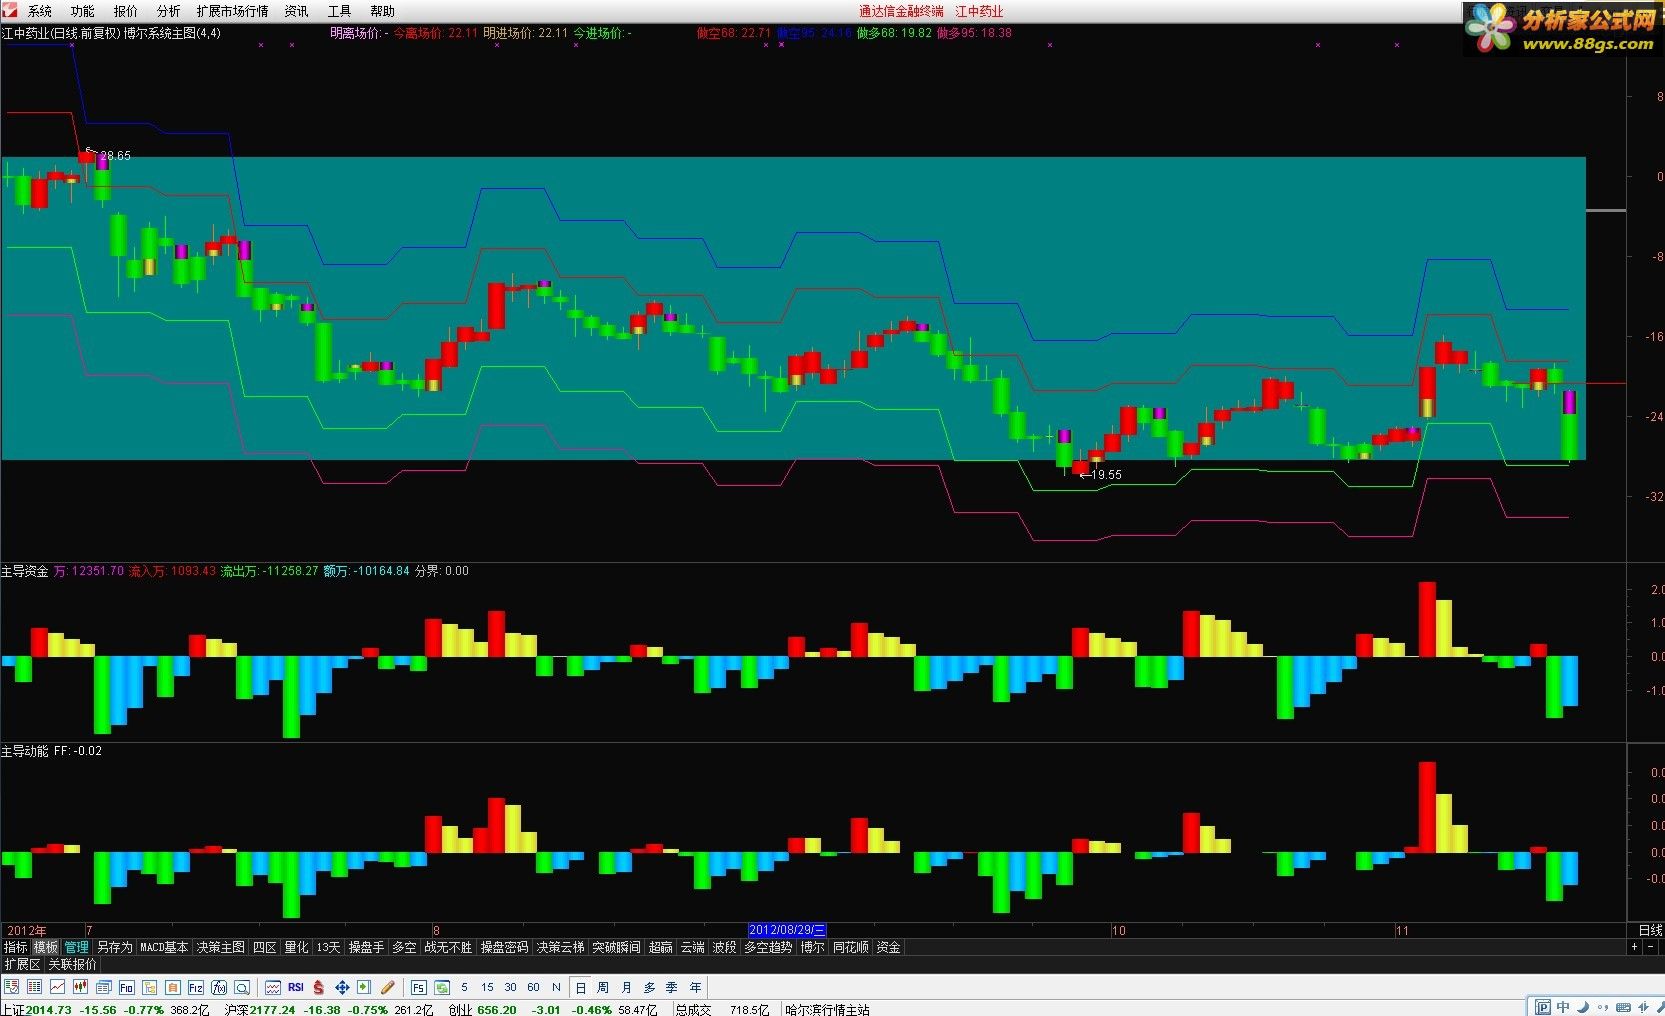Open the 帮助 menu
This screenshot has height=1016, width=1665.
[x=382, y=11]
